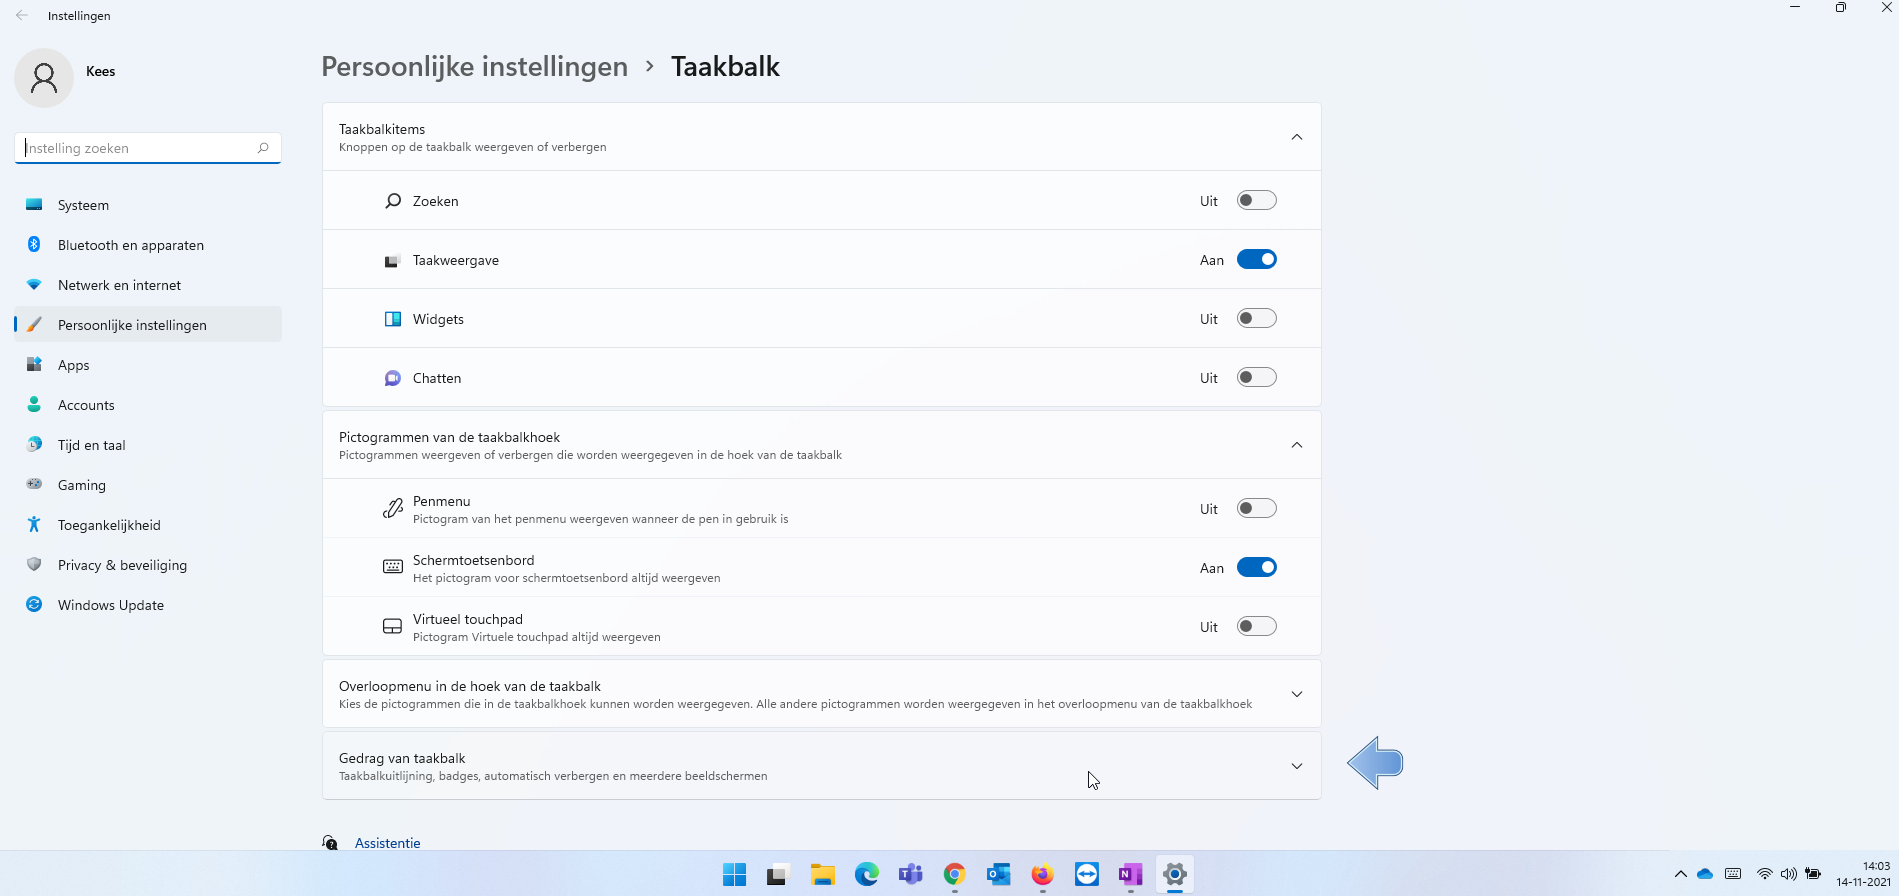Expand the Gedrag van taakbalk chevron
This screenshot has height=896, width=1899.
[1297, 766]
